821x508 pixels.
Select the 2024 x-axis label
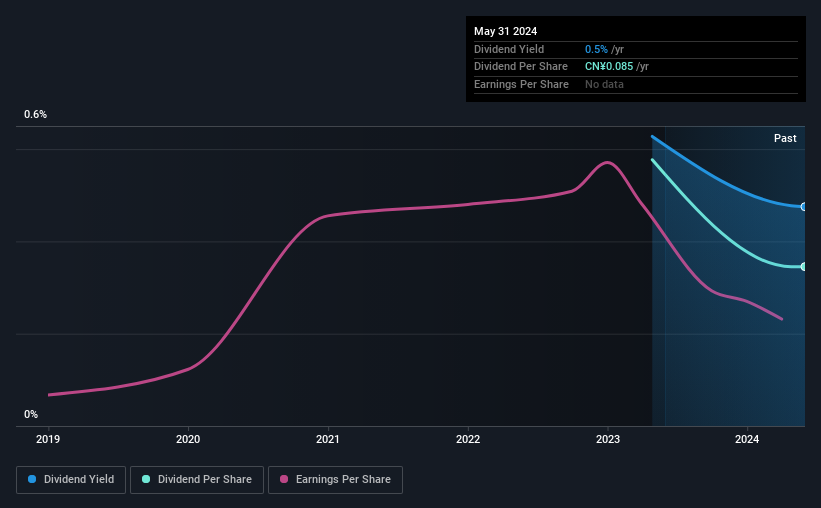(747, 439)
